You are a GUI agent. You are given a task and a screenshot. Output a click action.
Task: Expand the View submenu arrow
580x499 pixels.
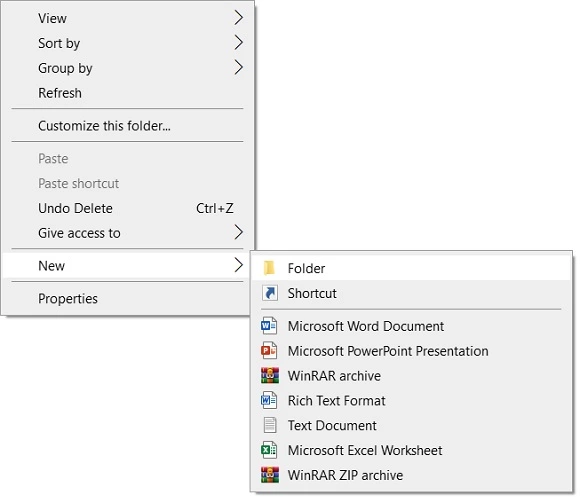(239, 17)
